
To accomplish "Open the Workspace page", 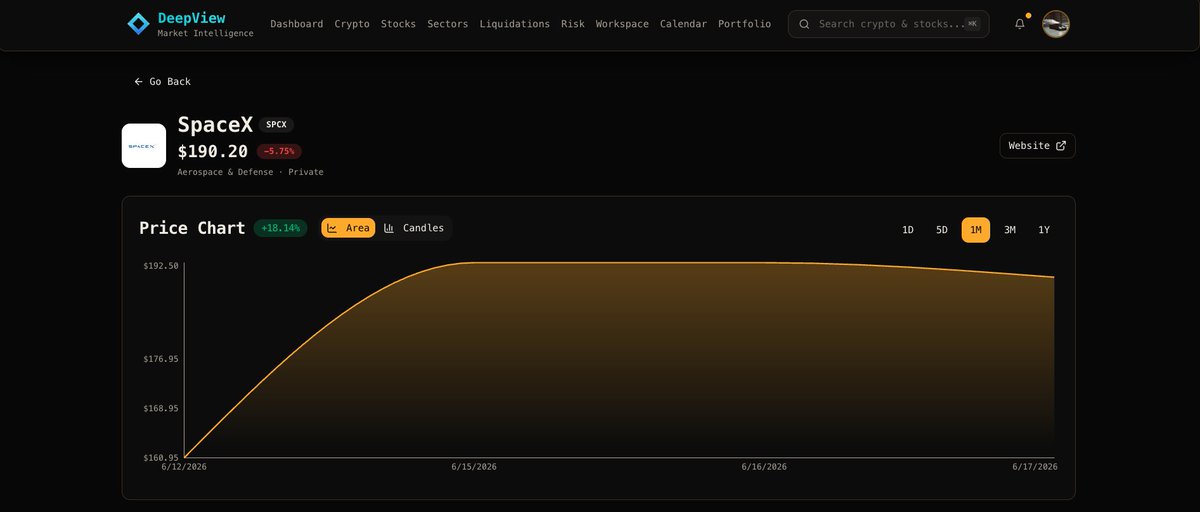I will point(622,24).
